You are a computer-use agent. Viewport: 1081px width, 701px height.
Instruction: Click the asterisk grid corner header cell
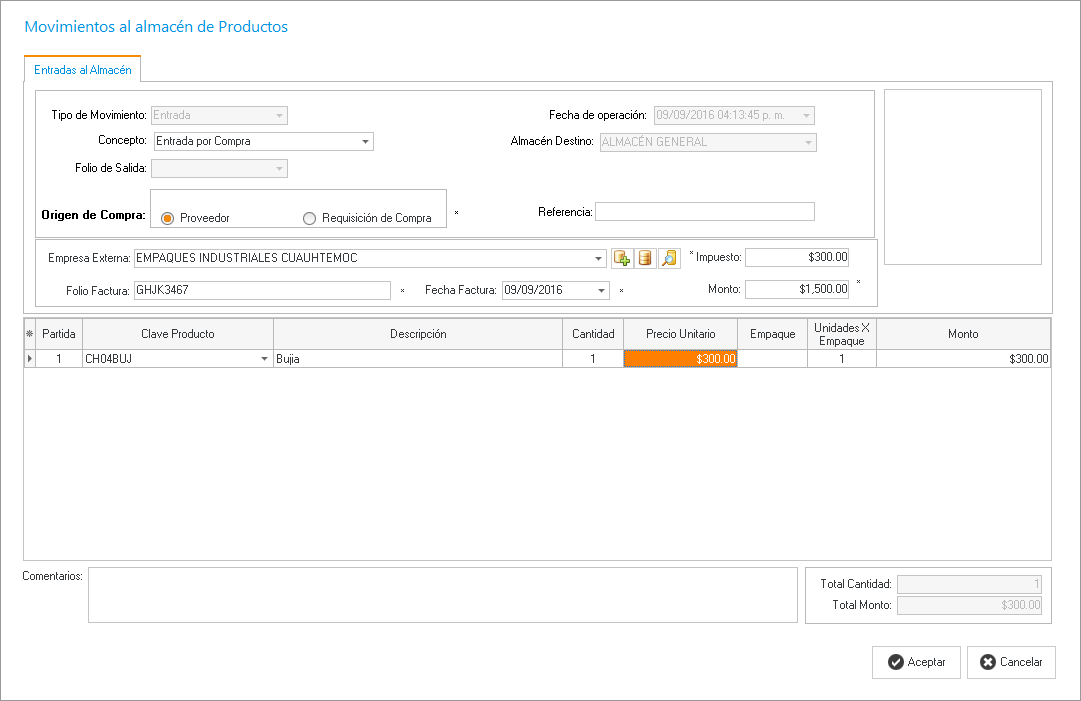(x=29, y=334)
